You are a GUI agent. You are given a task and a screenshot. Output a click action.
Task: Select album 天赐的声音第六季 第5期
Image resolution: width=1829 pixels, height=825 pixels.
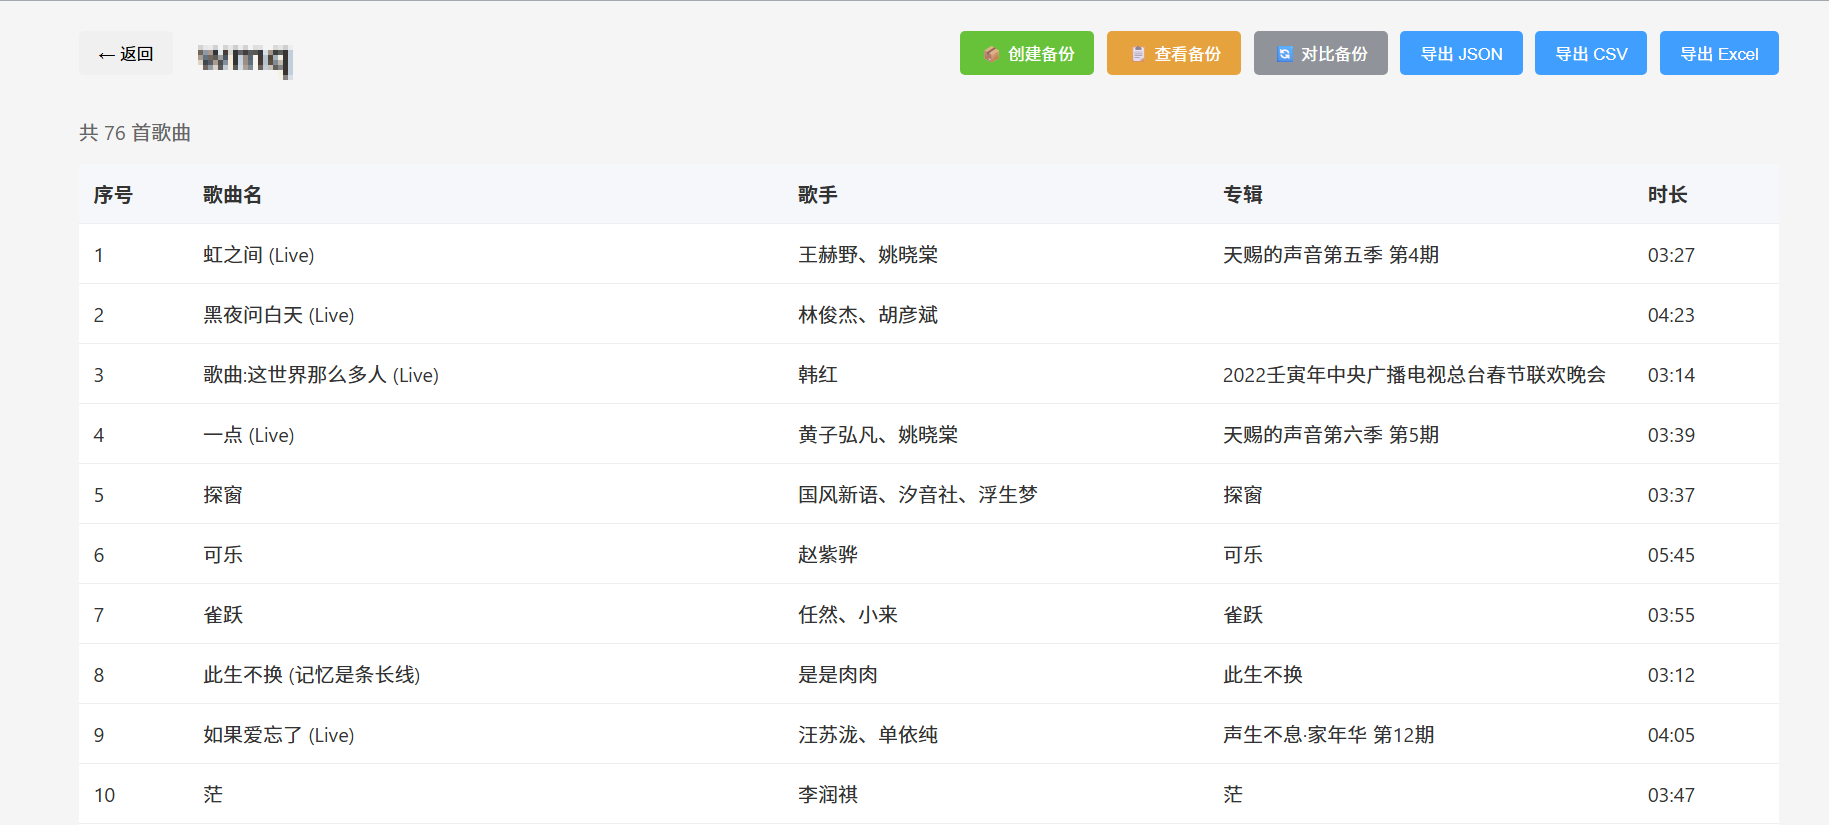[x=1330, y=435]
